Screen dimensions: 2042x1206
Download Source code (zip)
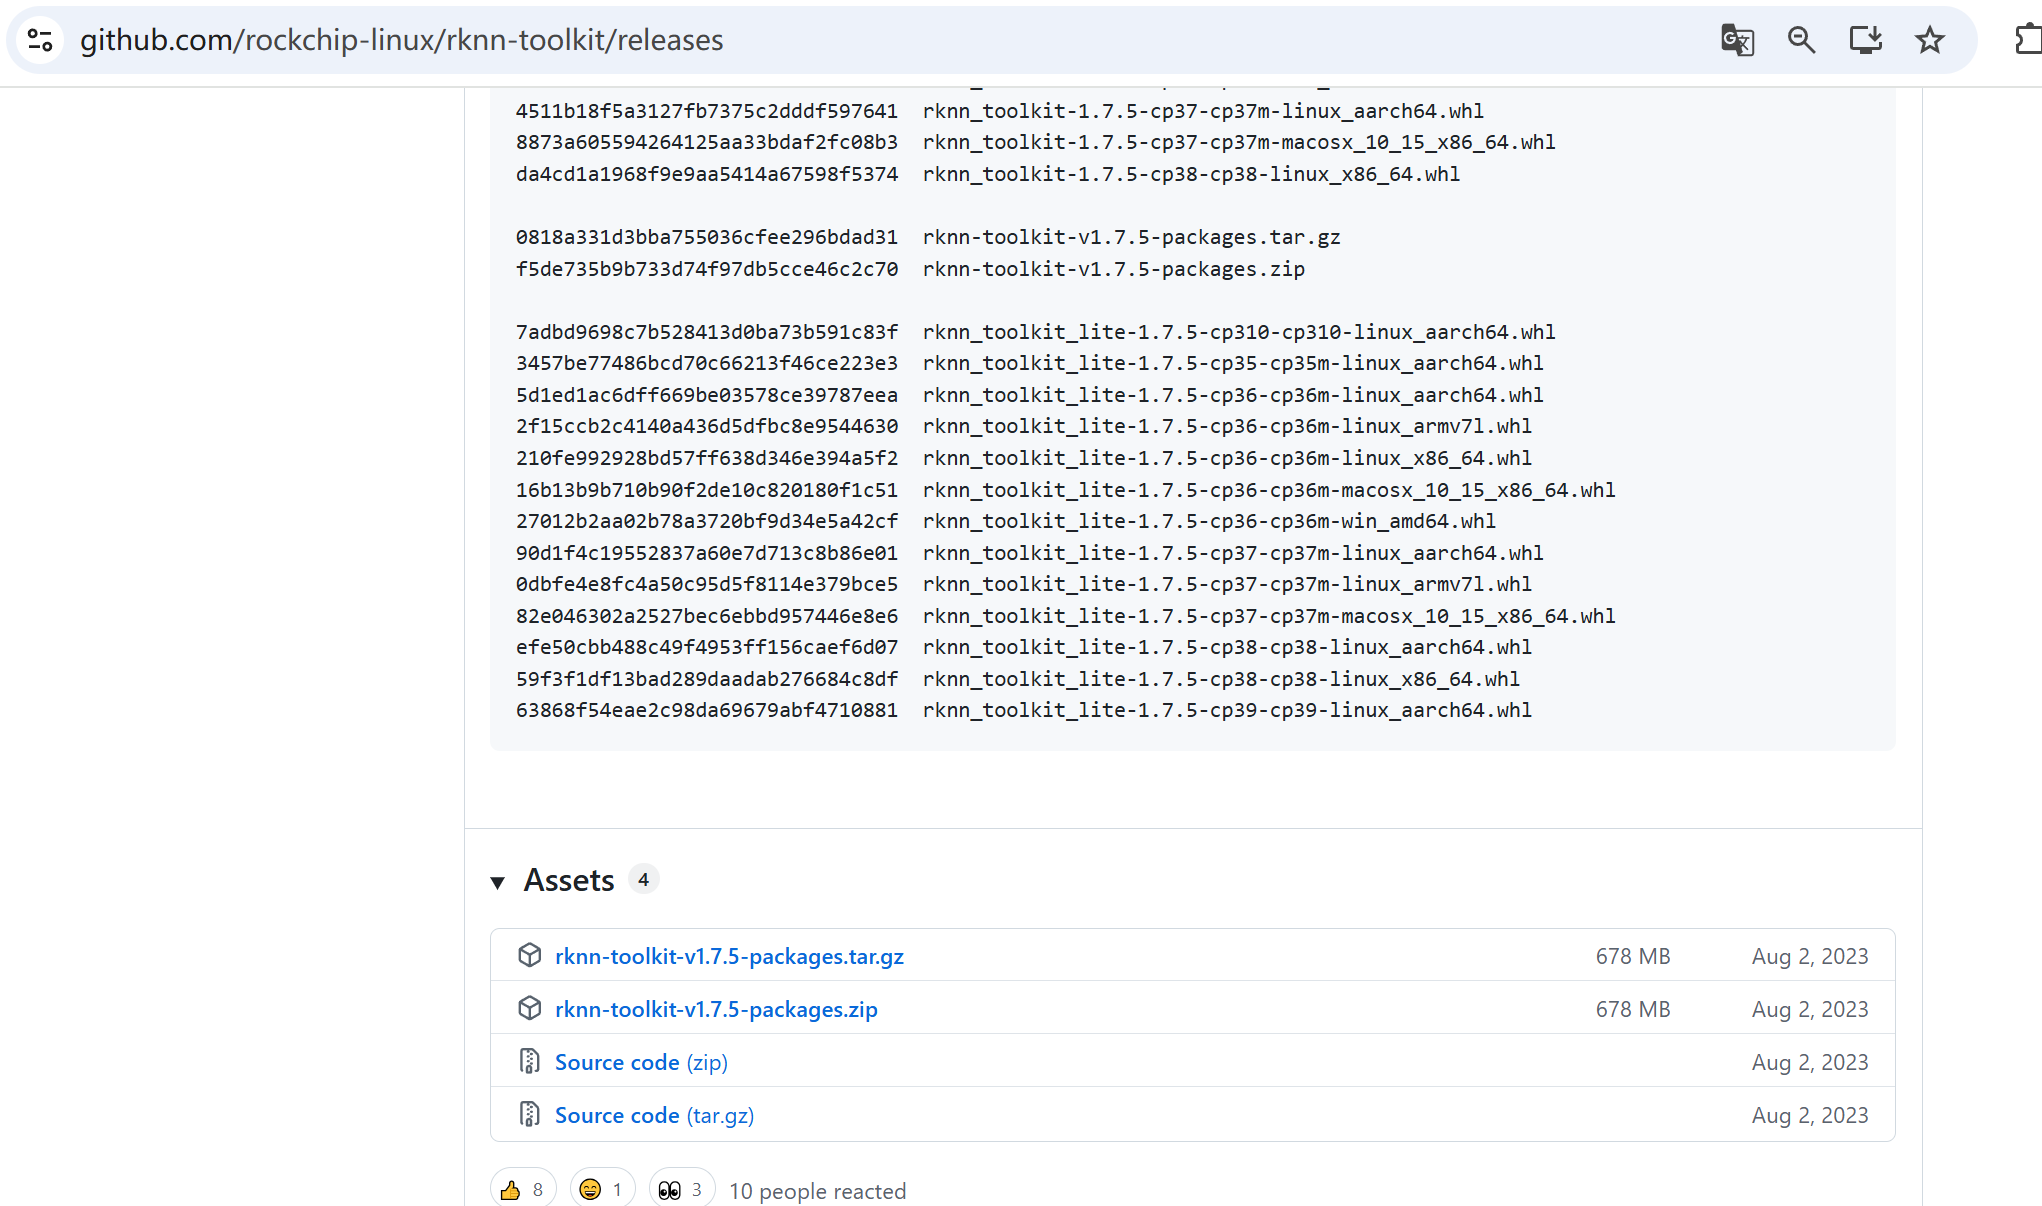point(641,1062)
